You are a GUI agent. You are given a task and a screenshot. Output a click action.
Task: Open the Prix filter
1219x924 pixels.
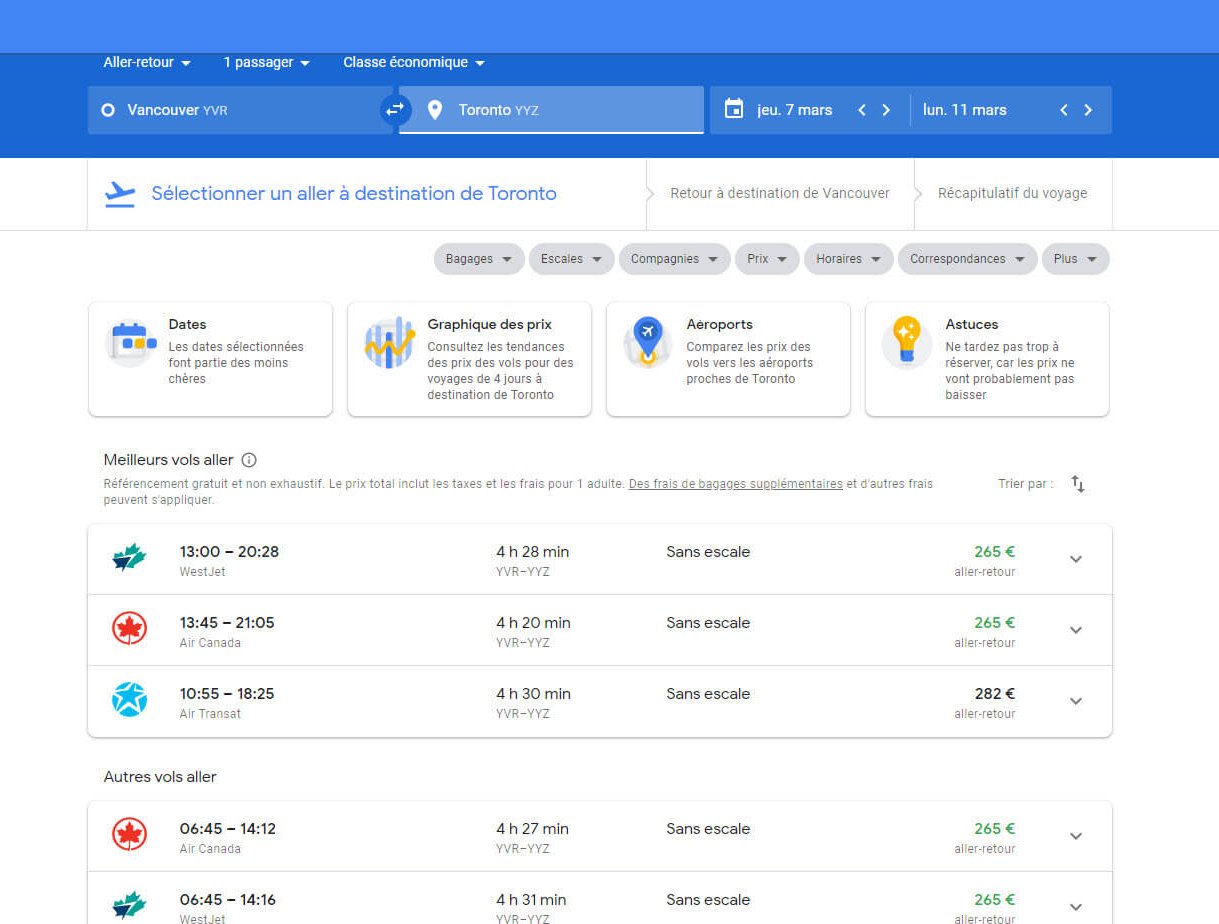tap(767, 259)
